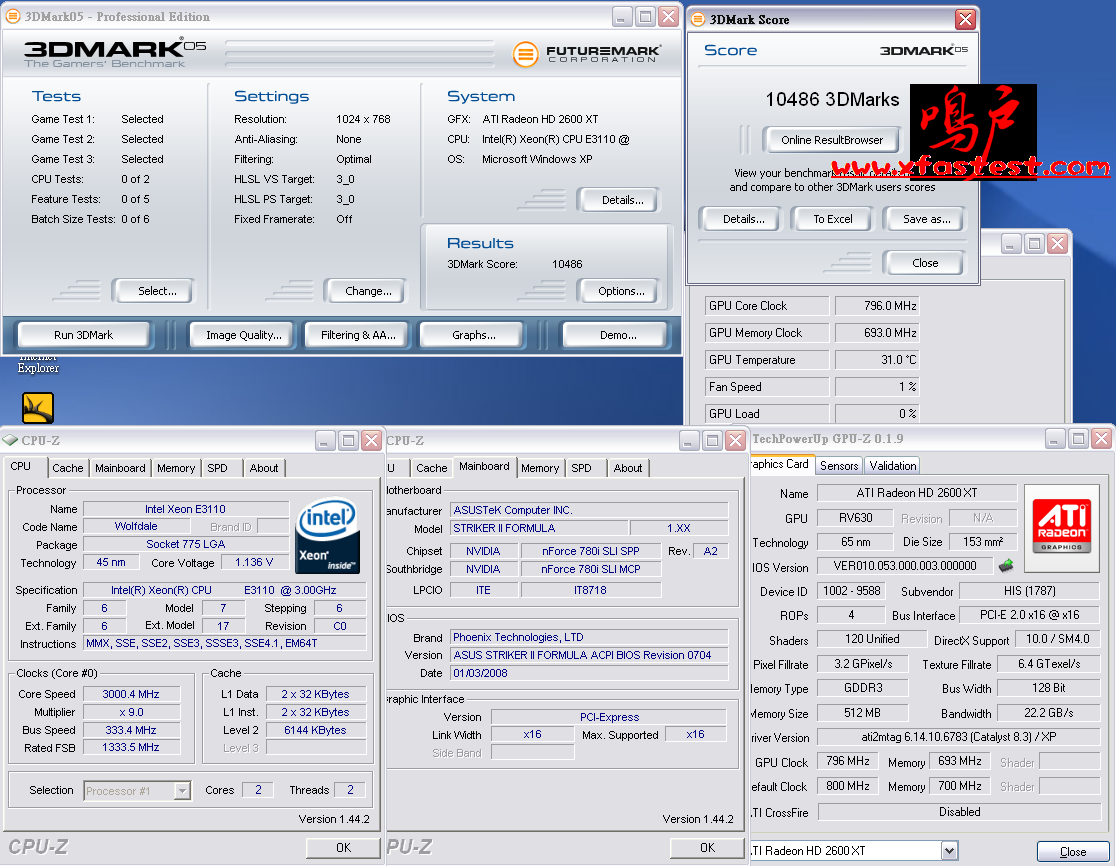Click the 3DMark Score window title icon
The image size is (1116, 866).
pyautogui.click(x=697, y=19)
